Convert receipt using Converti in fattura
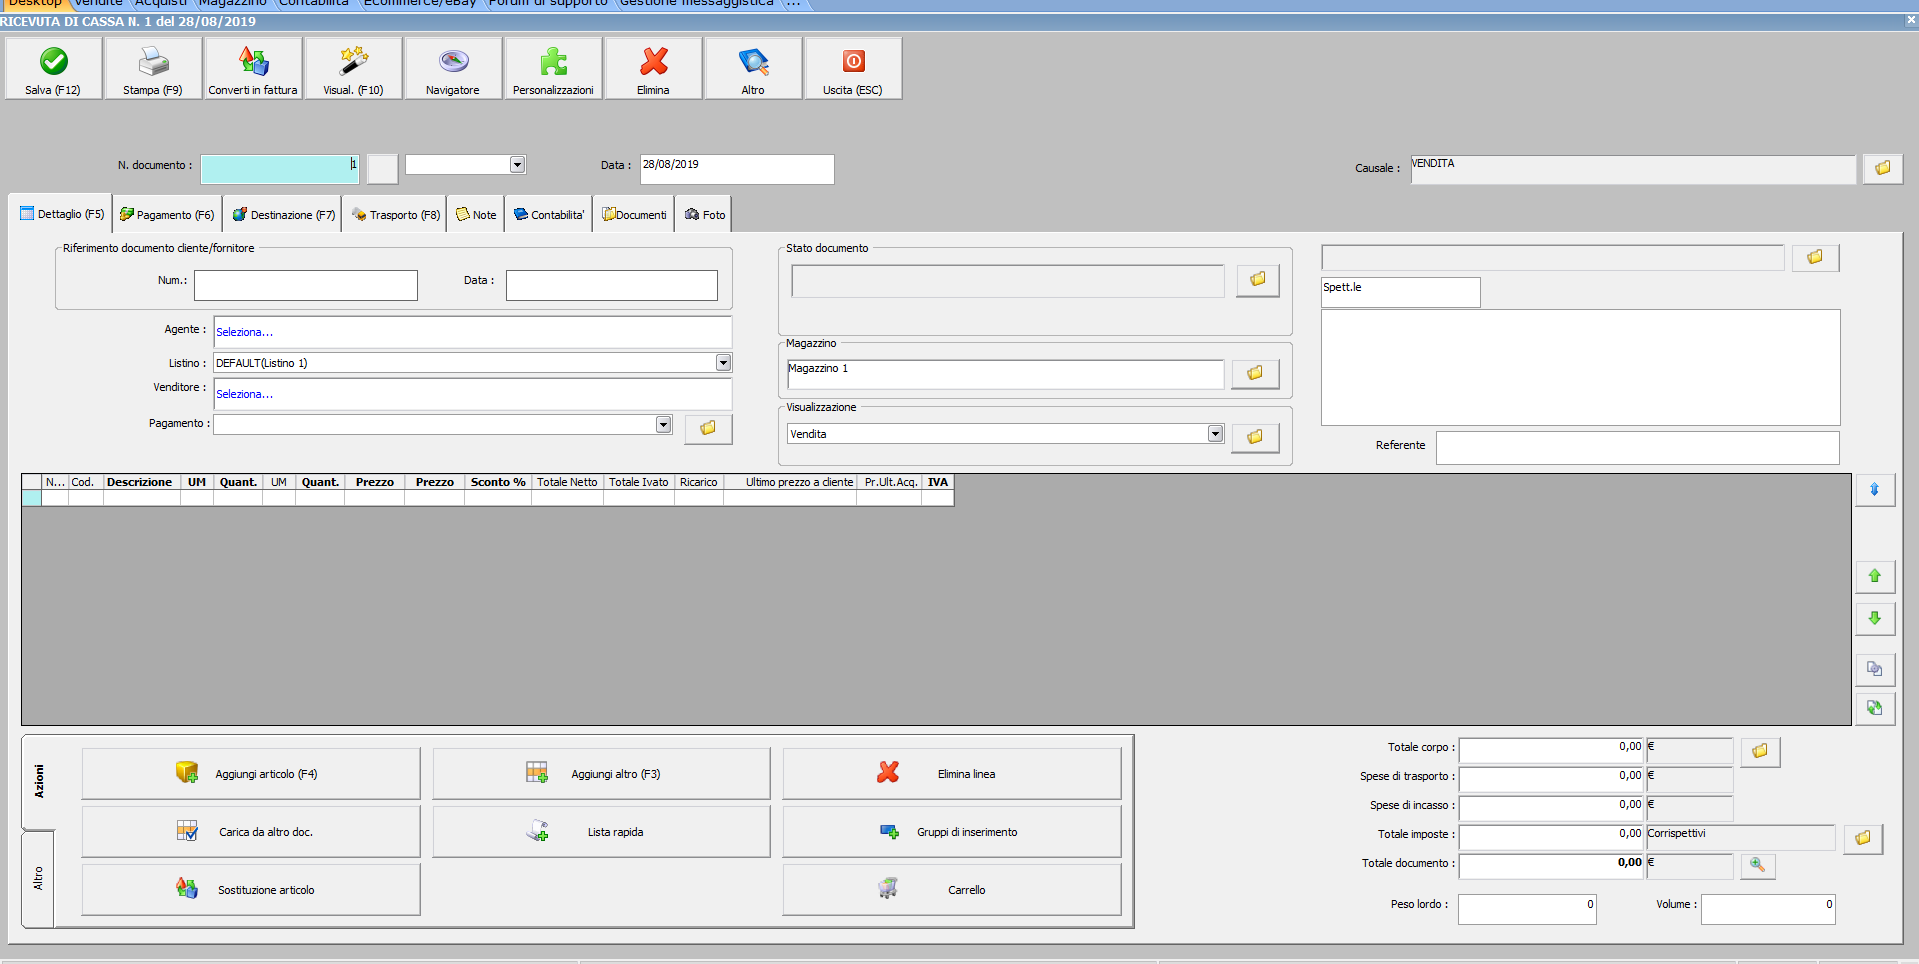The height and width of the screenshot is (964, 1919). tap(253, 68)
